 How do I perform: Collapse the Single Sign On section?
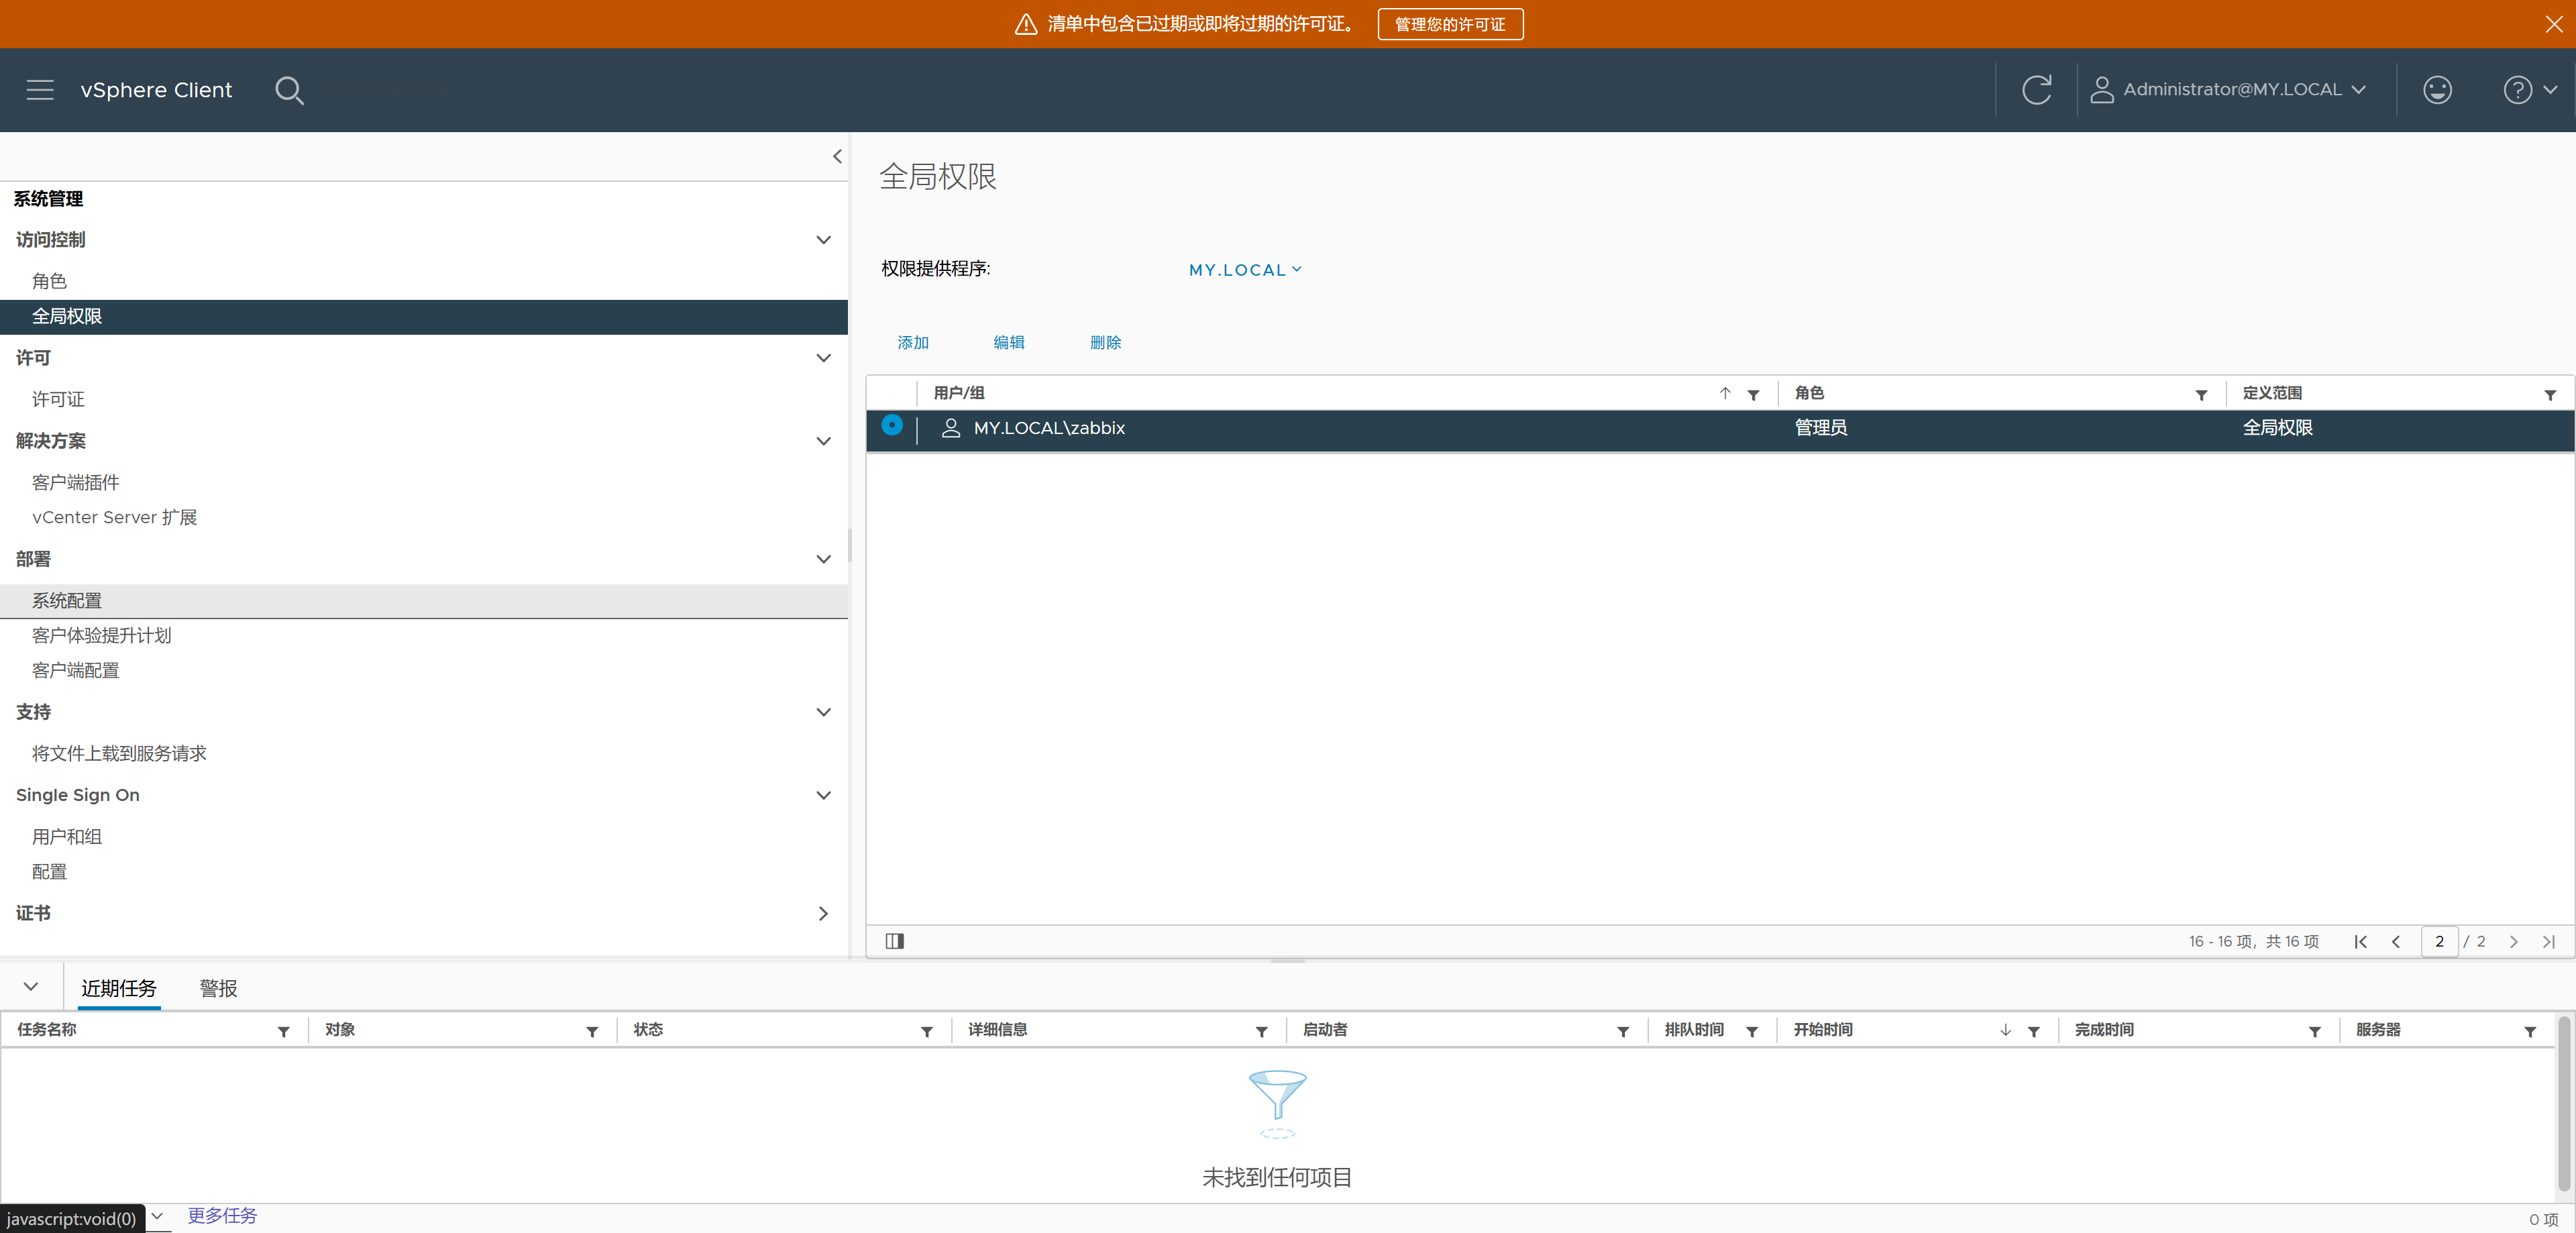[x=823, y=795]
